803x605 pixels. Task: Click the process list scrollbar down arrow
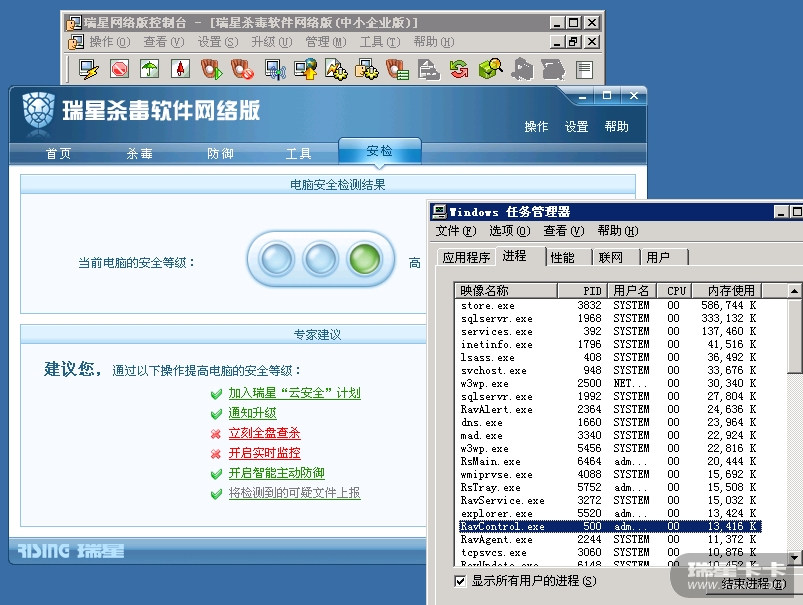click(x=794, y=557)
